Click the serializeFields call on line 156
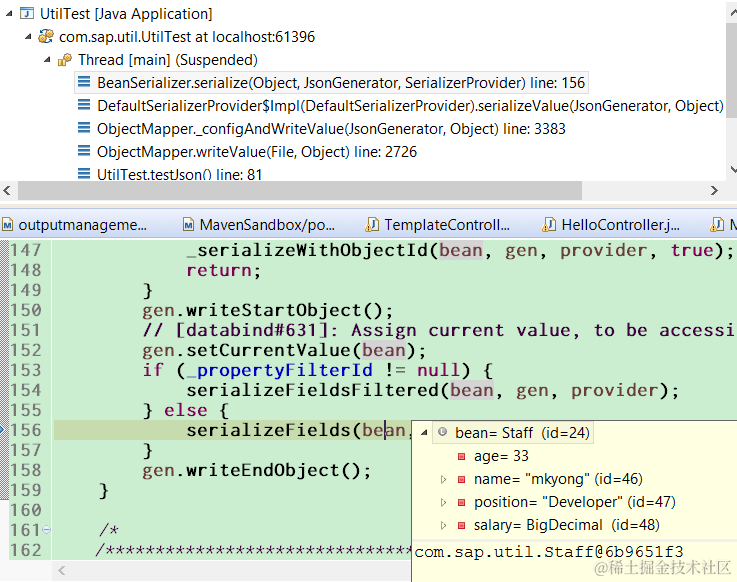 [x=268, y=430]
